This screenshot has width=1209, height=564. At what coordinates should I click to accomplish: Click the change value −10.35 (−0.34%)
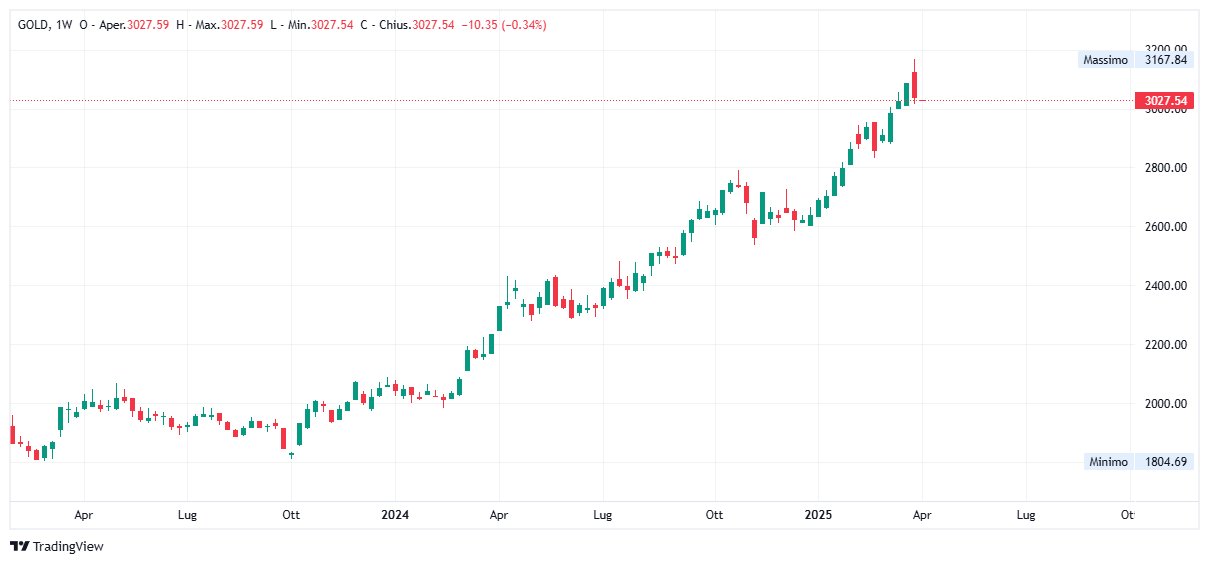pos(503,24)
